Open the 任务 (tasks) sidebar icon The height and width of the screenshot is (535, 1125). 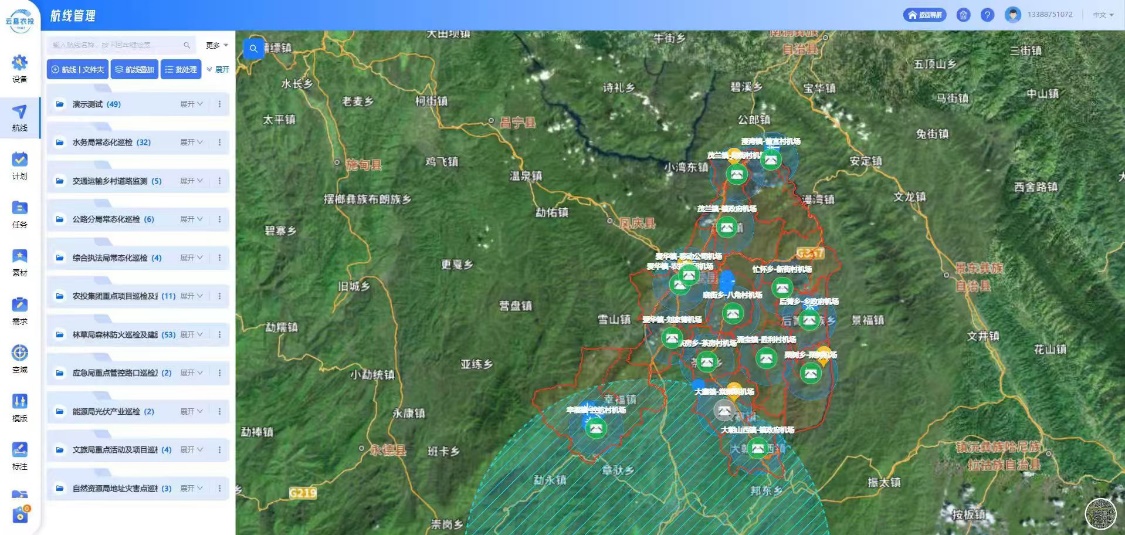[x=20, y=212]
